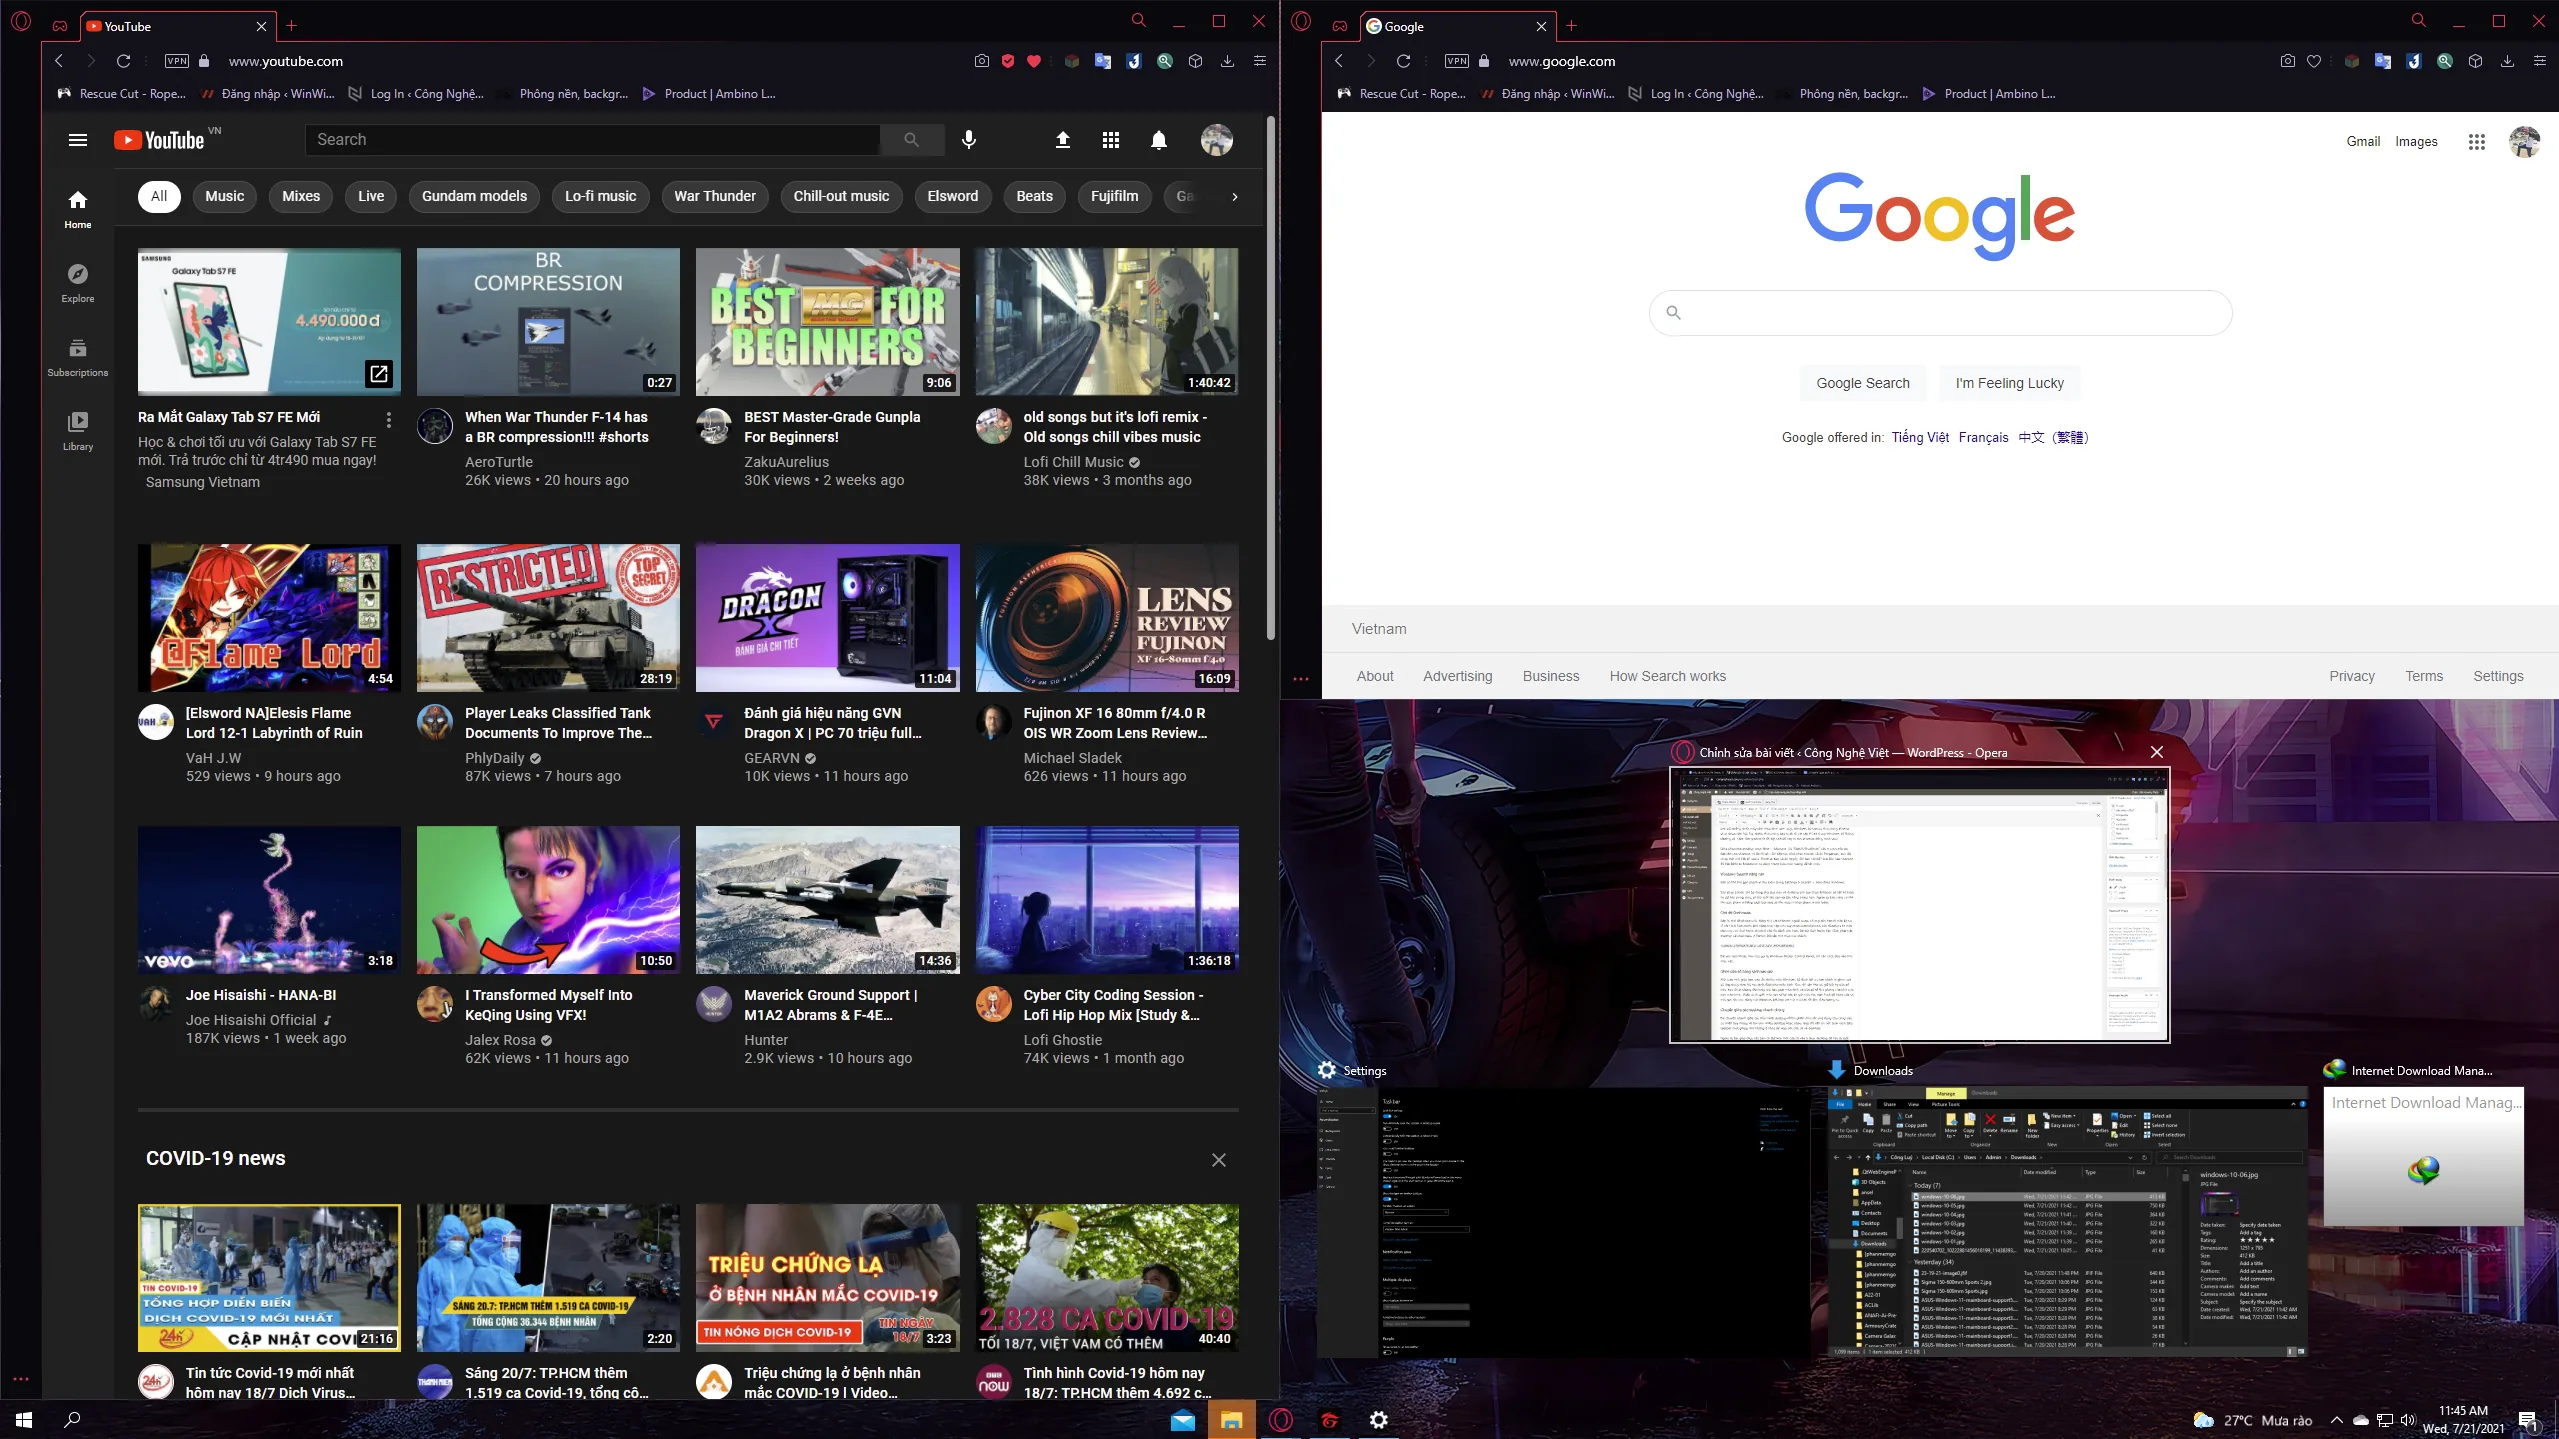Expand more topic chips arrow
Viewport: 2559px width, 1439px height.
(x=1235, y=197)
